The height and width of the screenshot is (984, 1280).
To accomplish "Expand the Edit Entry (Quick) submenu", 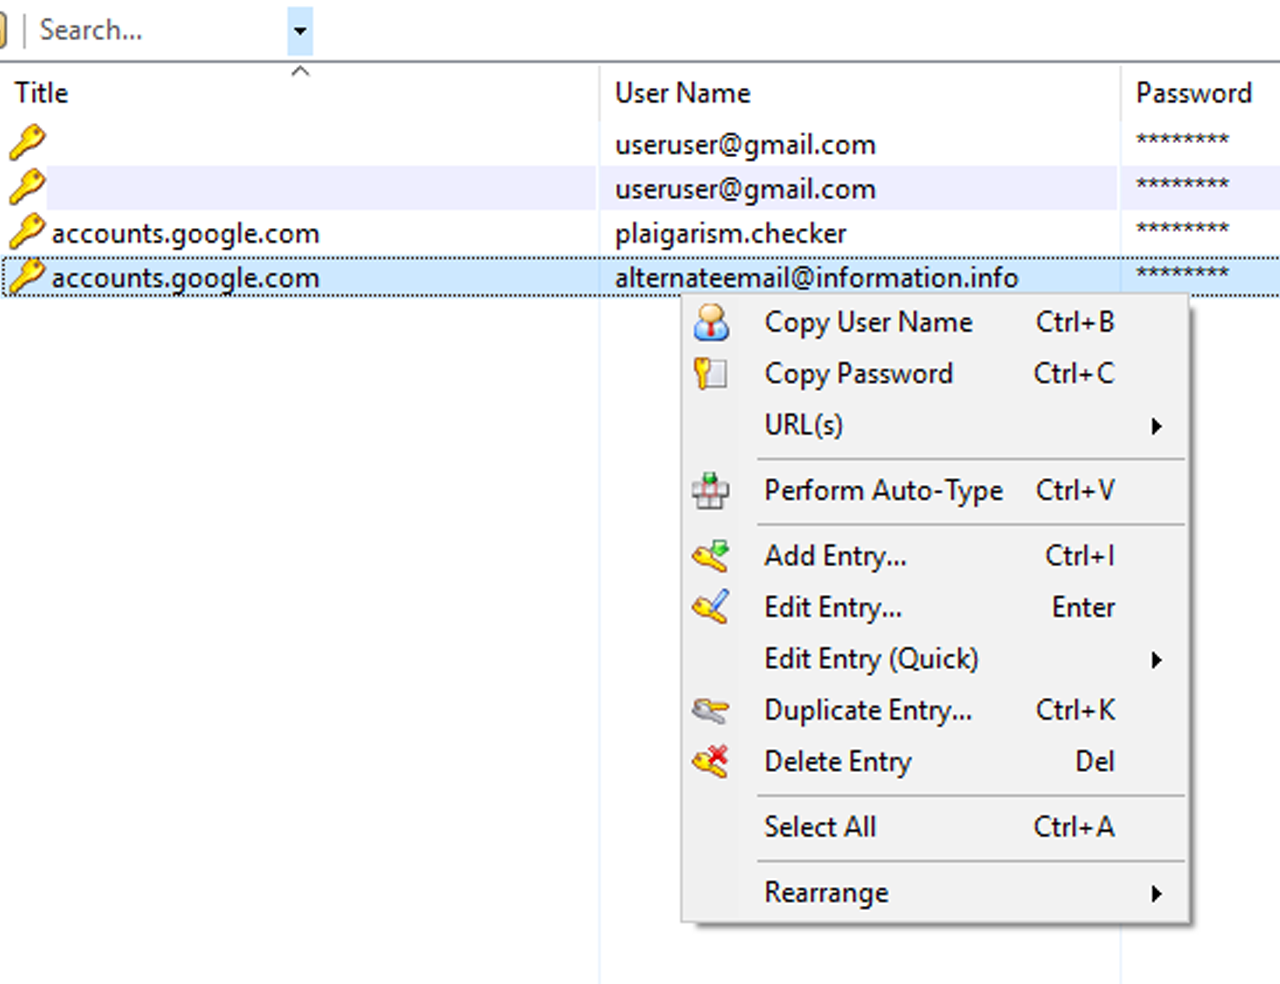I will coord(936,659).
